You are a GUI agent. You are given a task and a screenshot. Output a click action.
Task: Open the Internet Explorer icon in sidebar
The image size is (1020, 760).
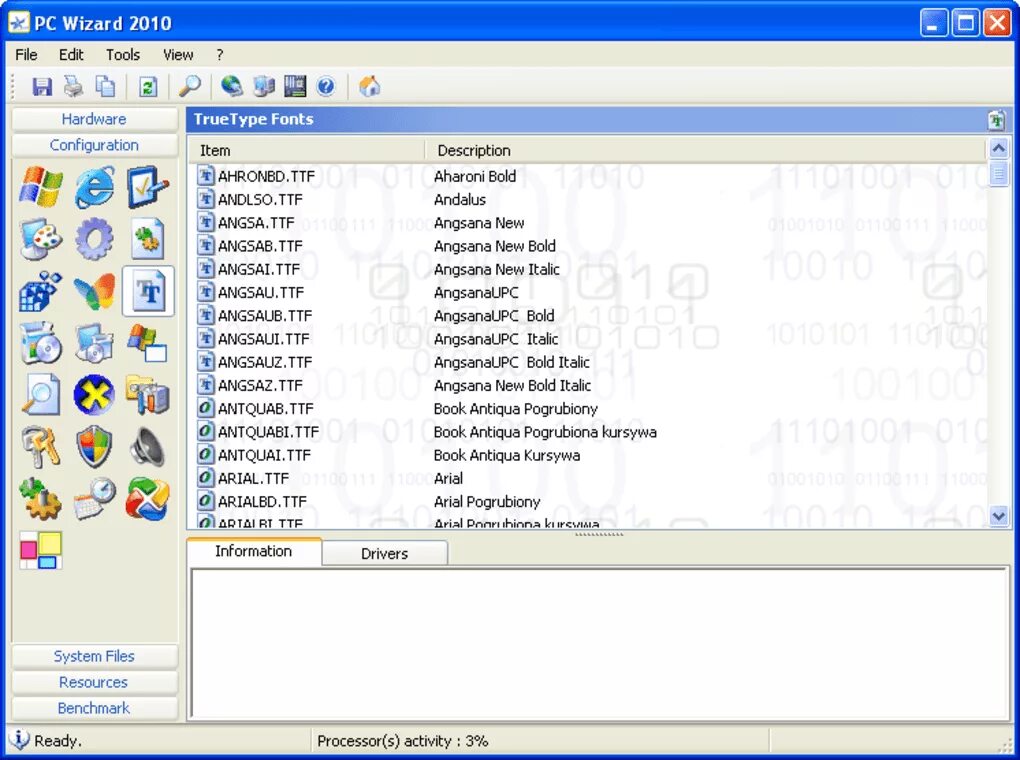click(95, 187)
